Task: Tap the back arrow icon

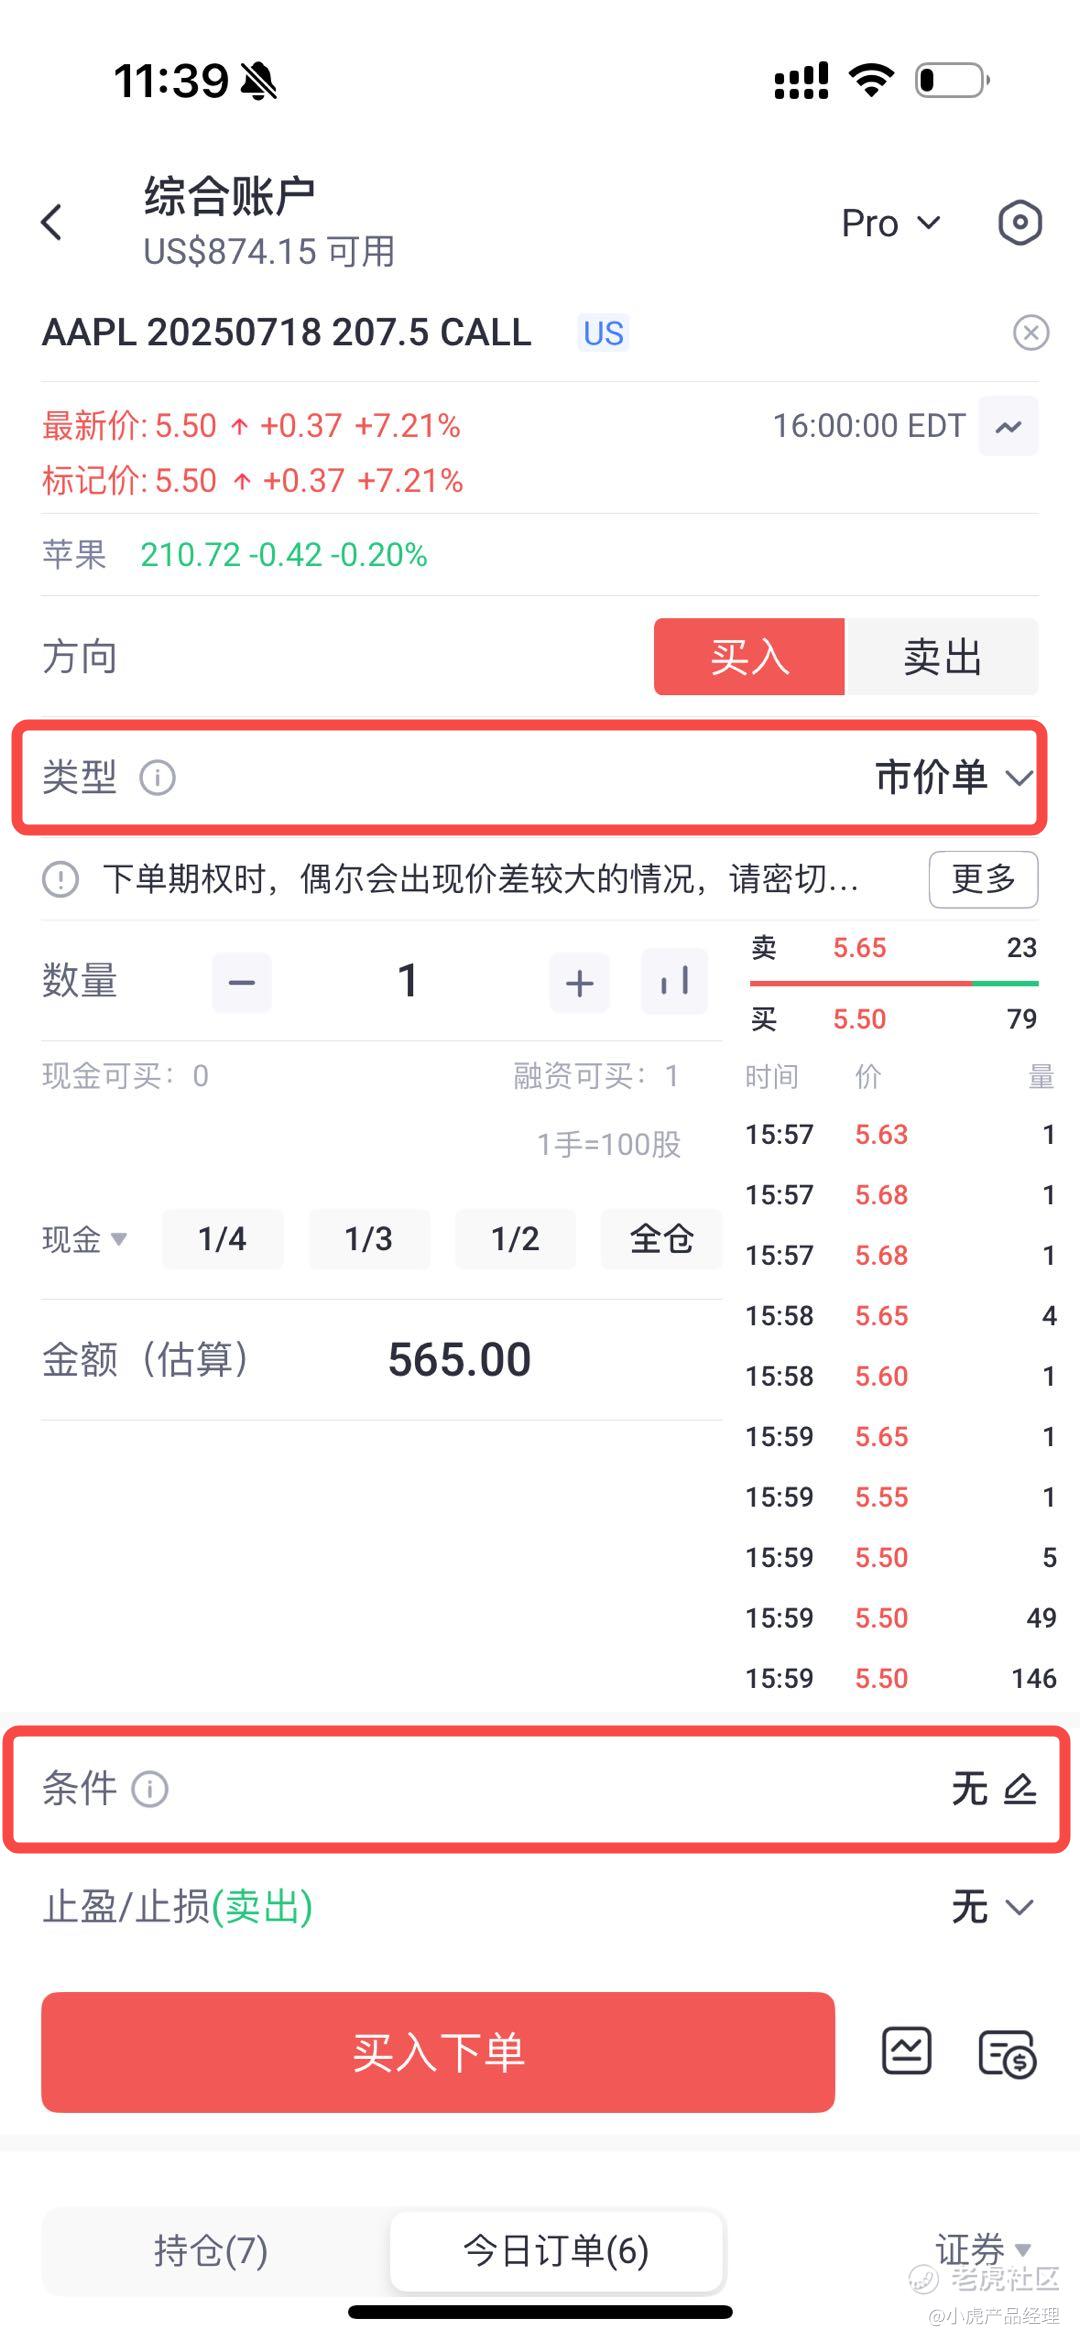Action: 52,222
